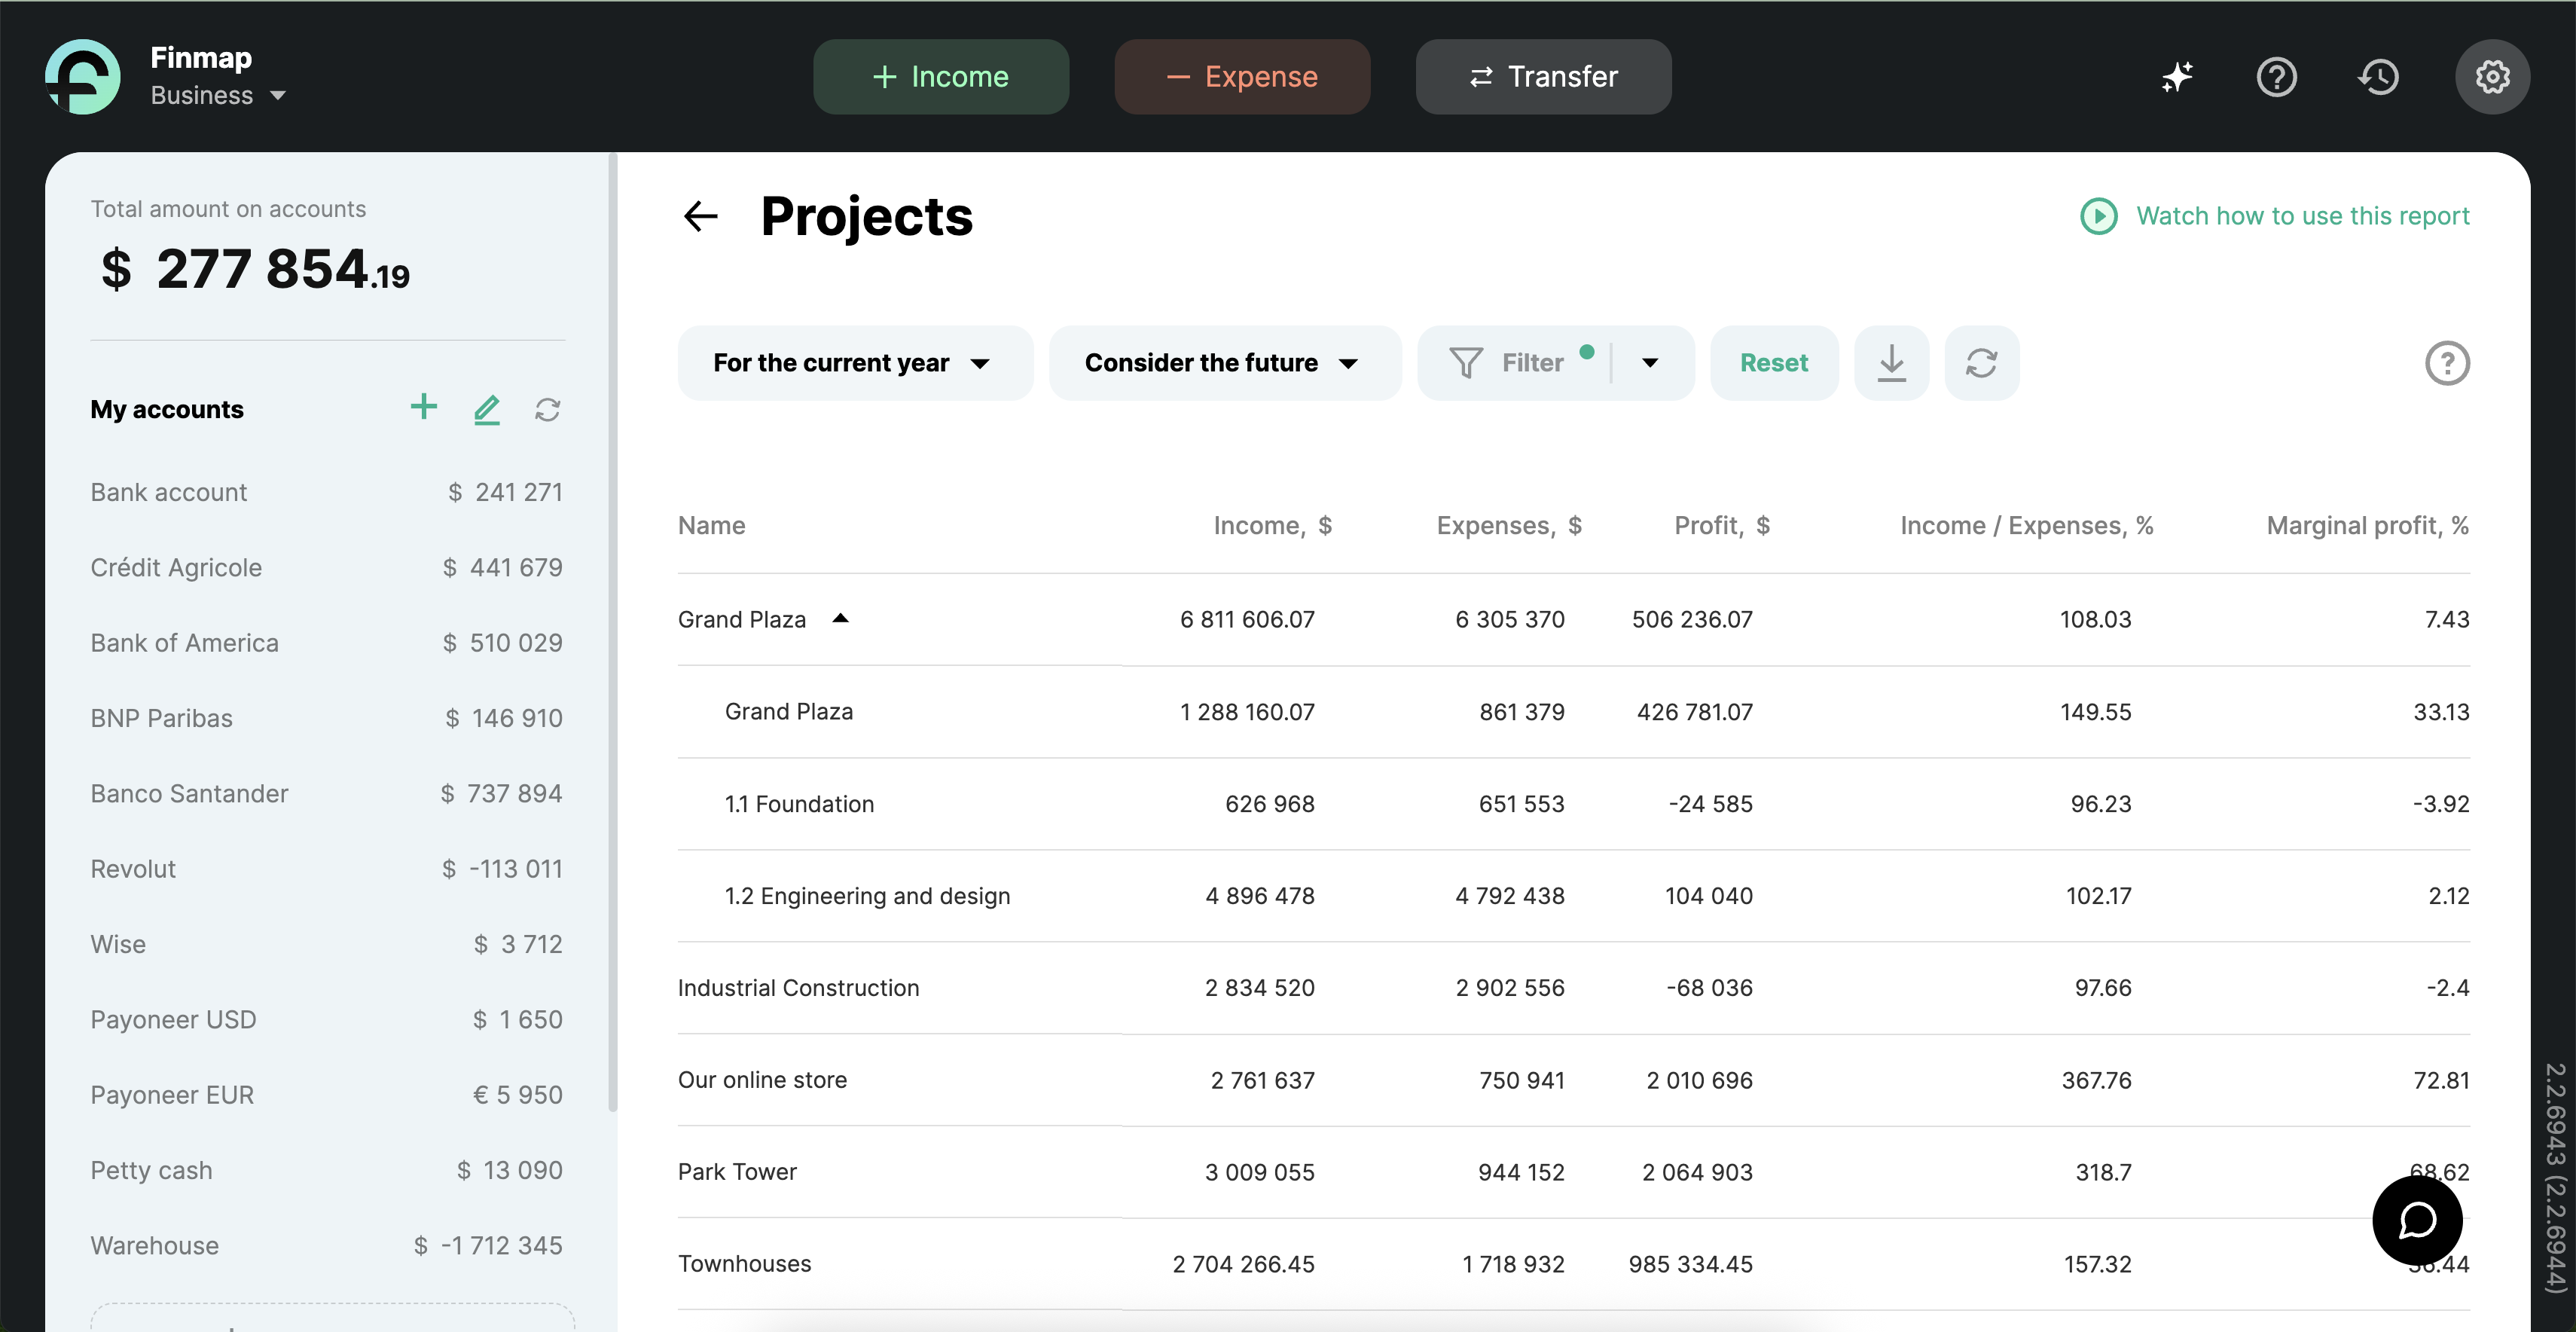This screenshot has width=2576, height=1332.
Task: Create a new Transfer
Action: pos(1543,77)
